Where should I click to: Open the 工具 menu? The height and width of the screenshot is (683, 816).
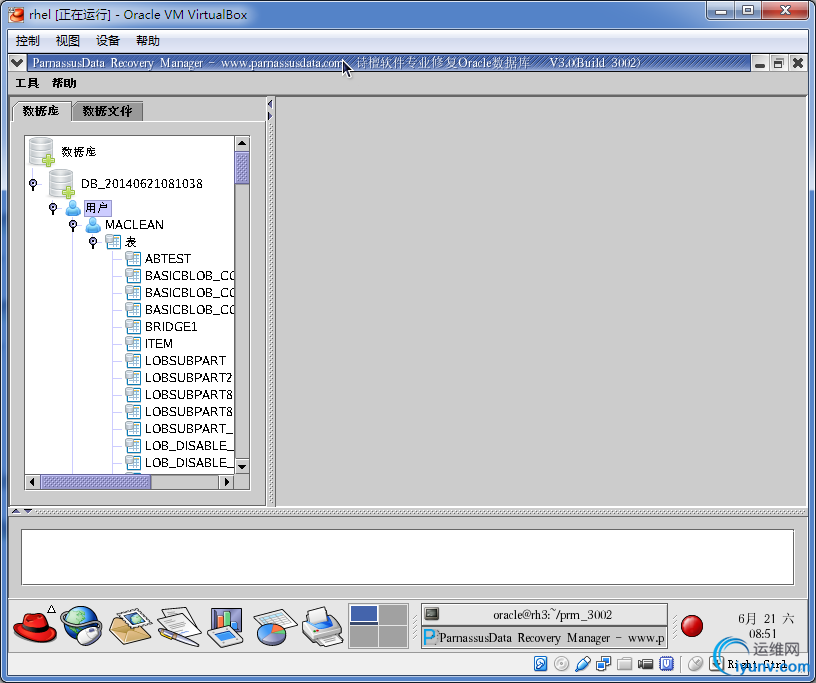click(27, 83)
